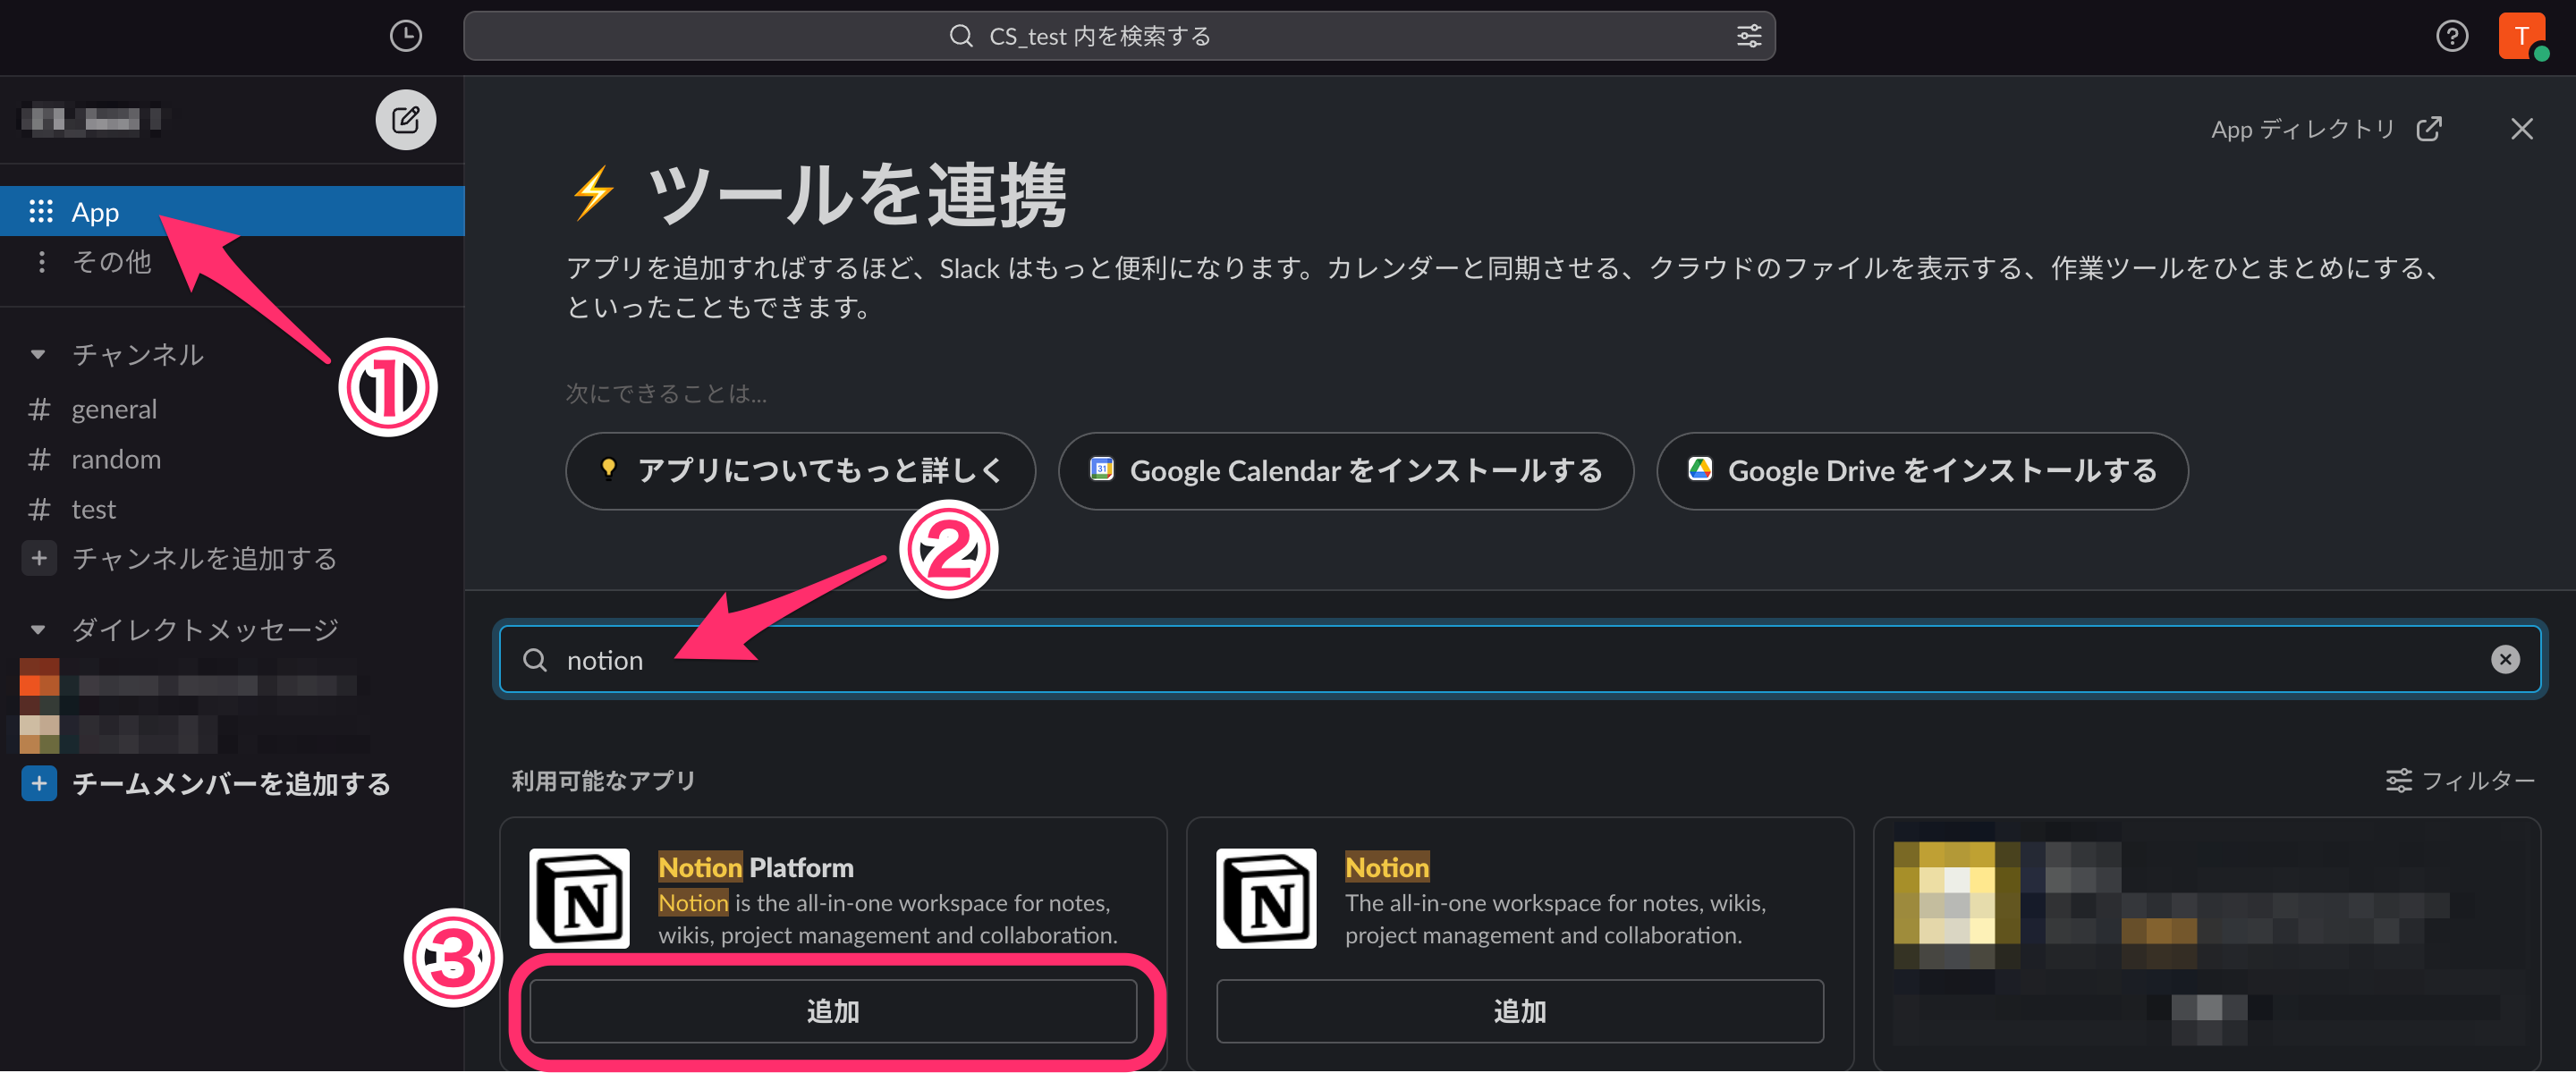Close the ツールを連携 panel with X
Viewport: 2576px width, 1073px height.
point(2521,129)
